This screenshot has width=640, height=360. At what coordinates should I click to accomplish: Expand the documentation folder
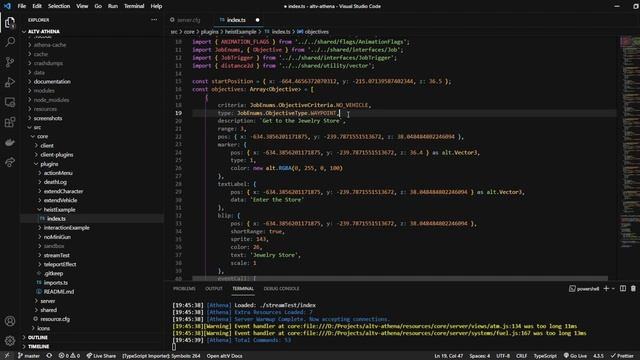(52, 82)
